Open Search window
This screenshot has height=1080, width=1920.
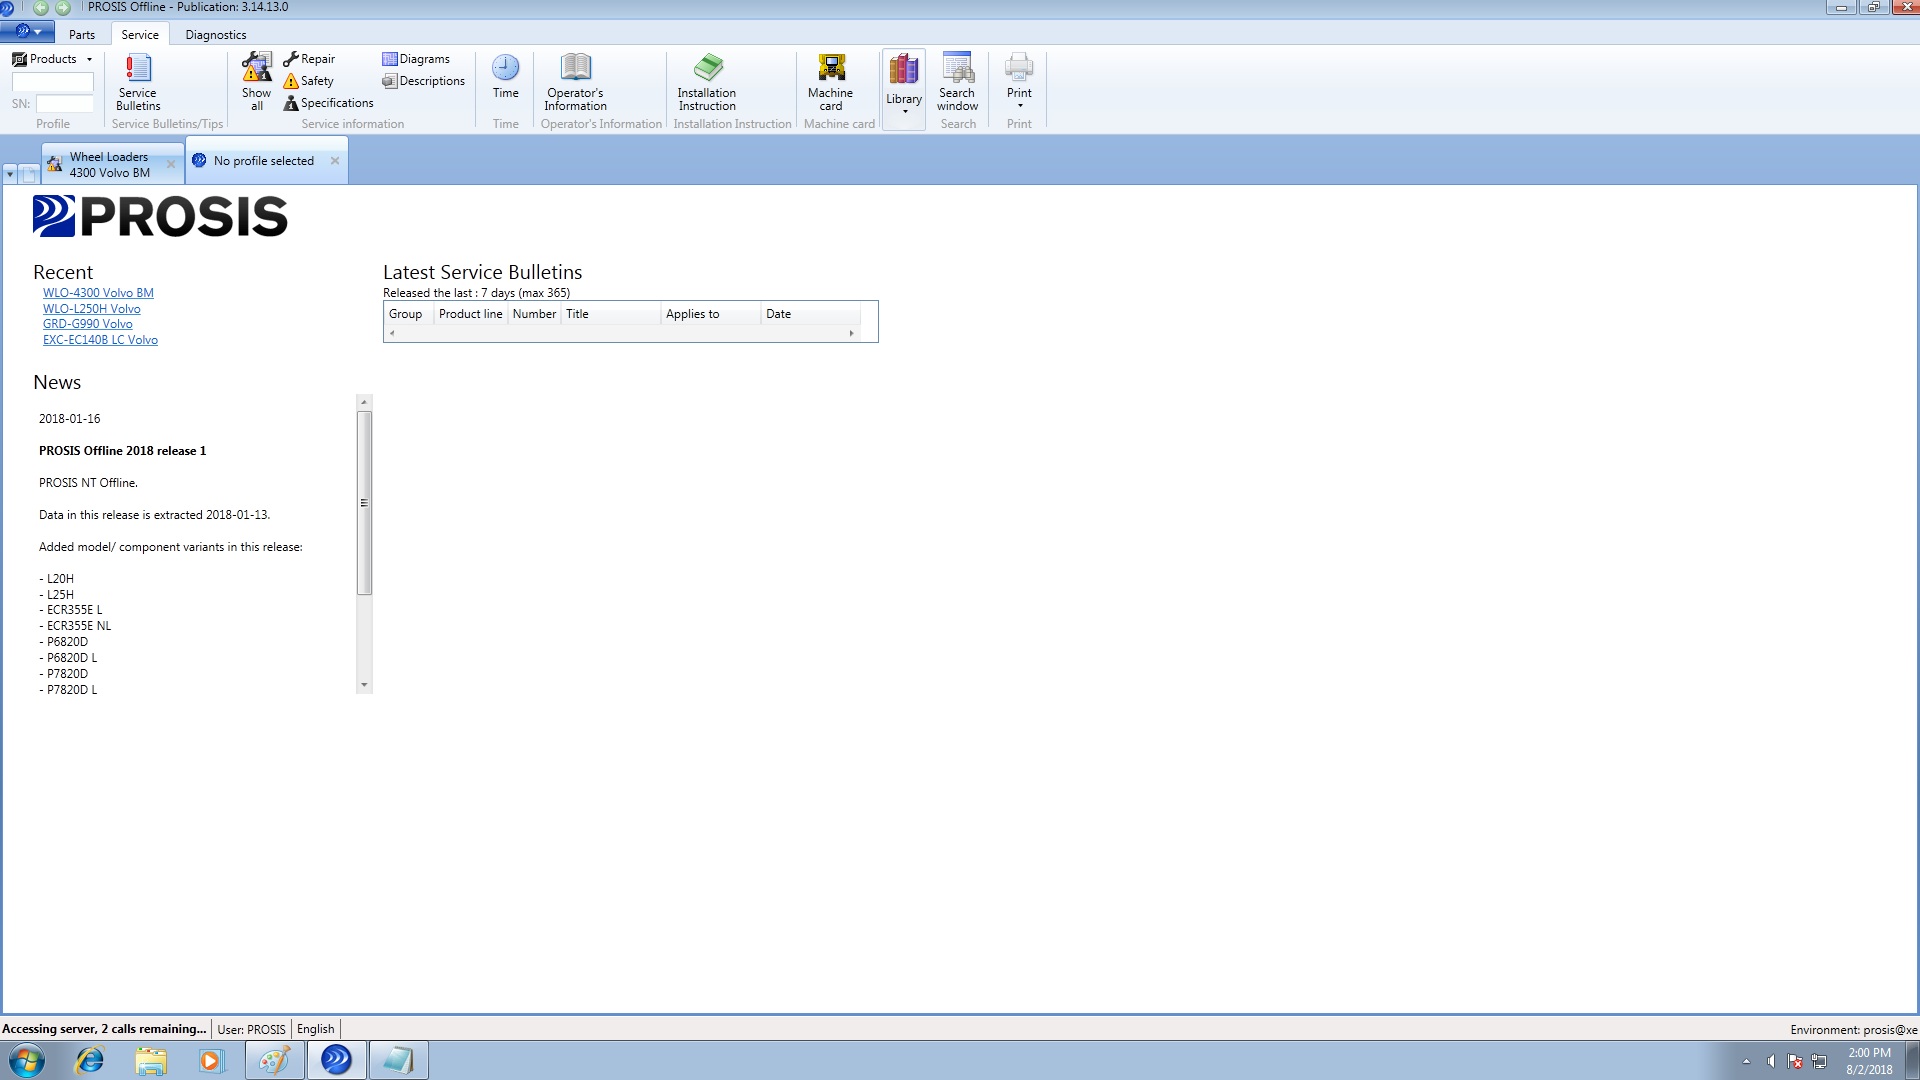point(957,82)
